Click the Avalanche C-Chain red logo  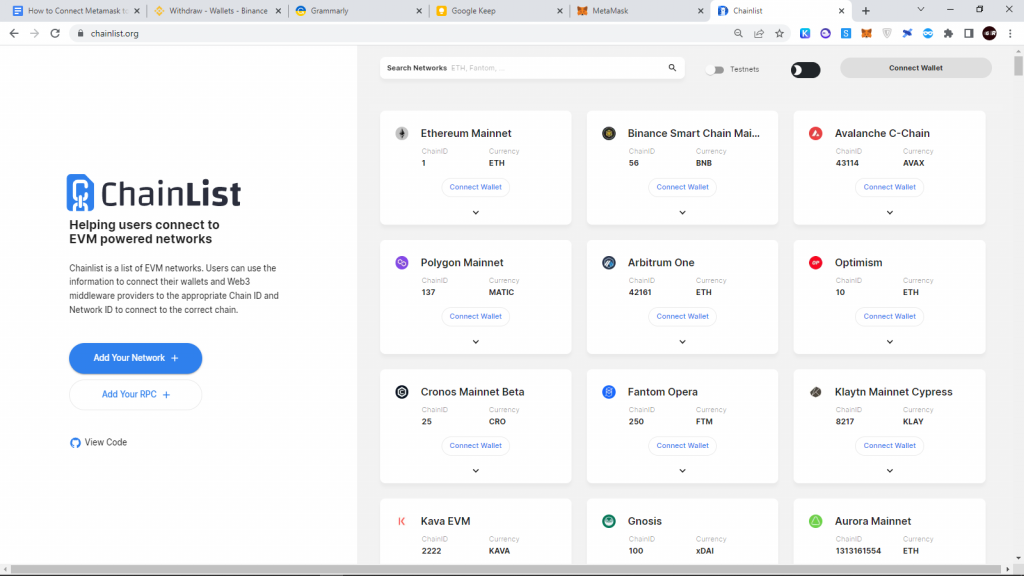click(x=815, y=132)
